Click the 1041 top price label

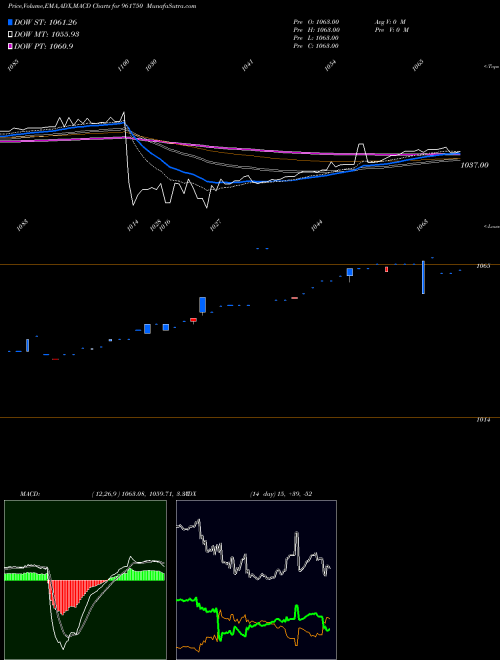pos(248,65)
